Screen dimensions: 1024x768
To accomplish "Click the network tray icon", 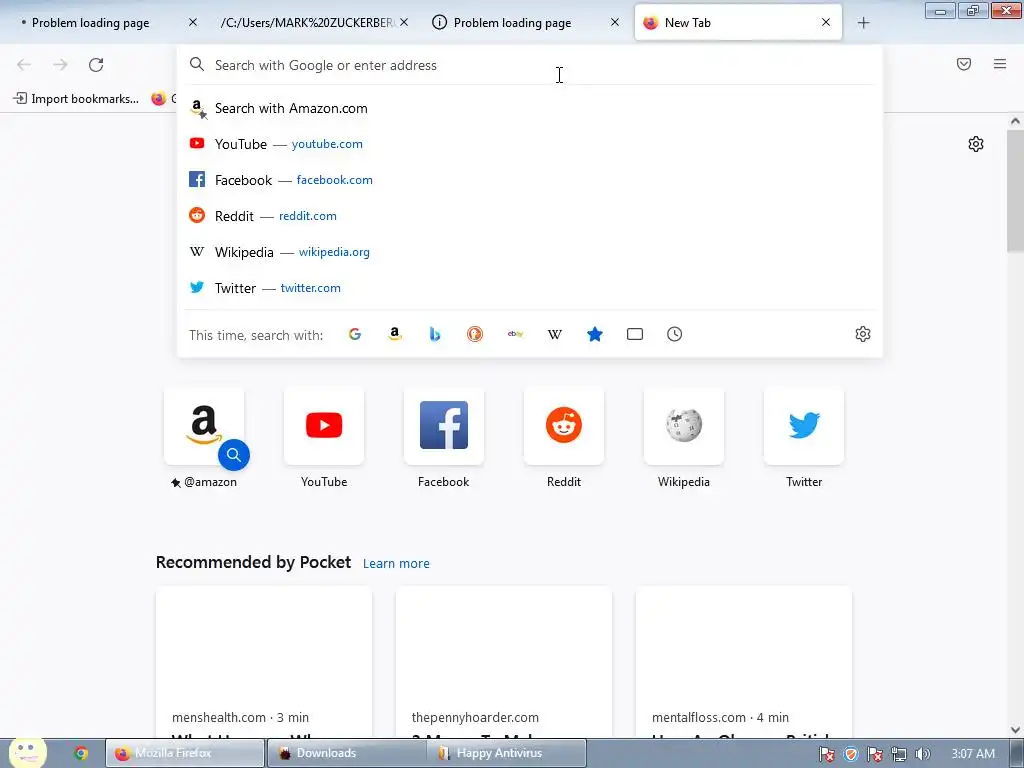I will [899, 754].
